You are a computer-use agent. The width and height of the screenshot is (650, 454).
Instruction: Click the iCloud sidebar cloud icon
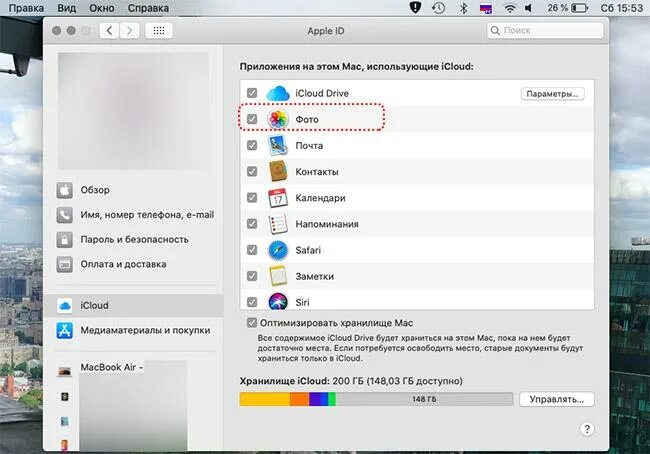tap(65, 306)
